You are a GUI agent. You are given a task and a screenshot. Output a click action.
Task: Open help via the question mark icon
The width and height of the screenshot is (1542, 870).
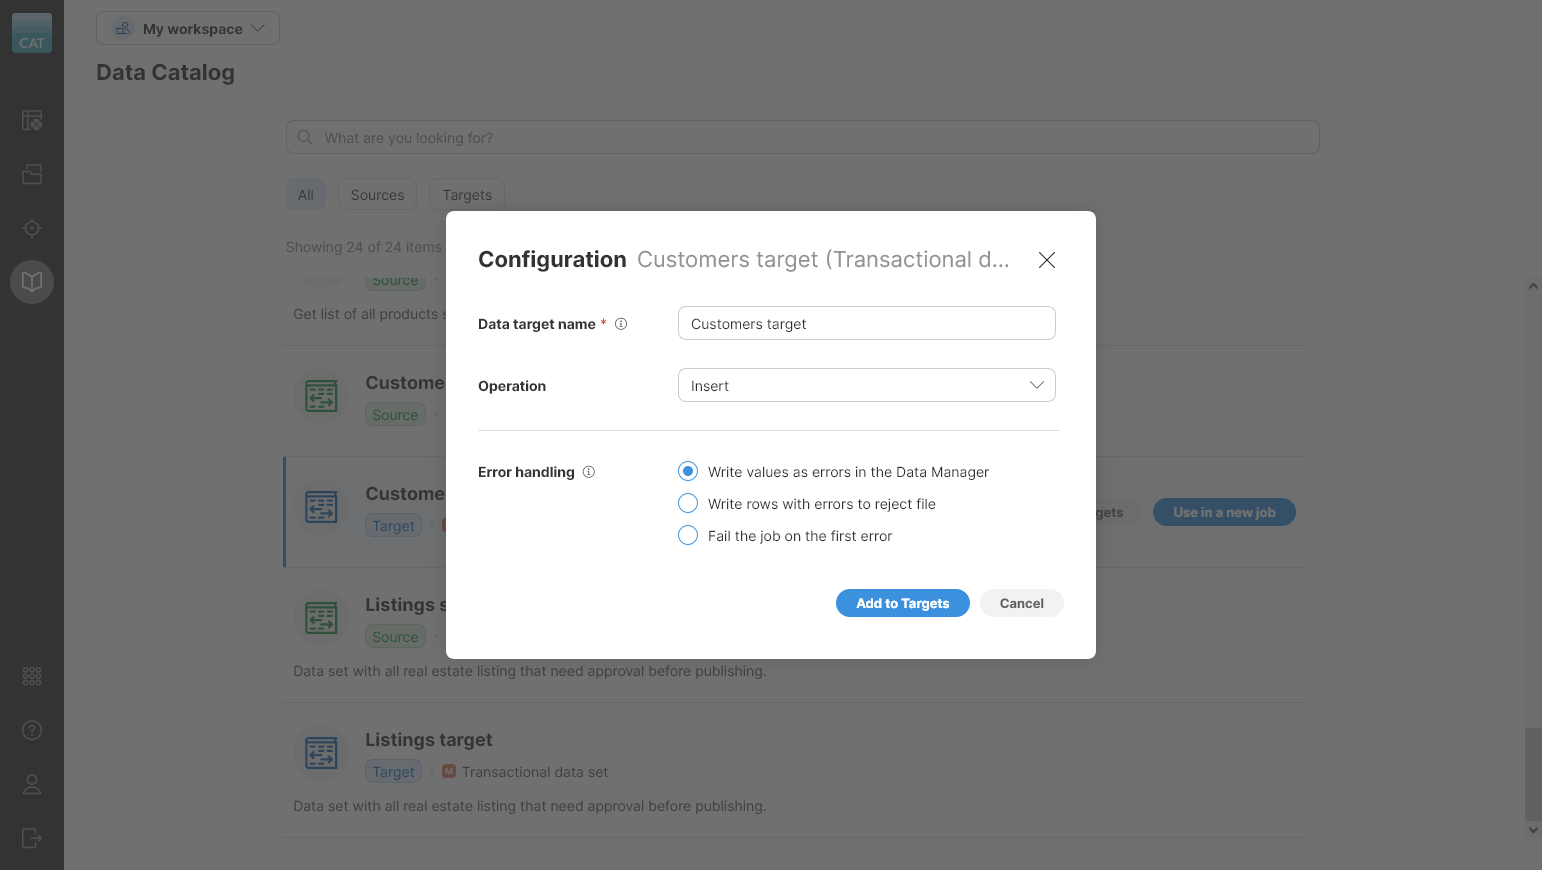(x=31, y=730)
